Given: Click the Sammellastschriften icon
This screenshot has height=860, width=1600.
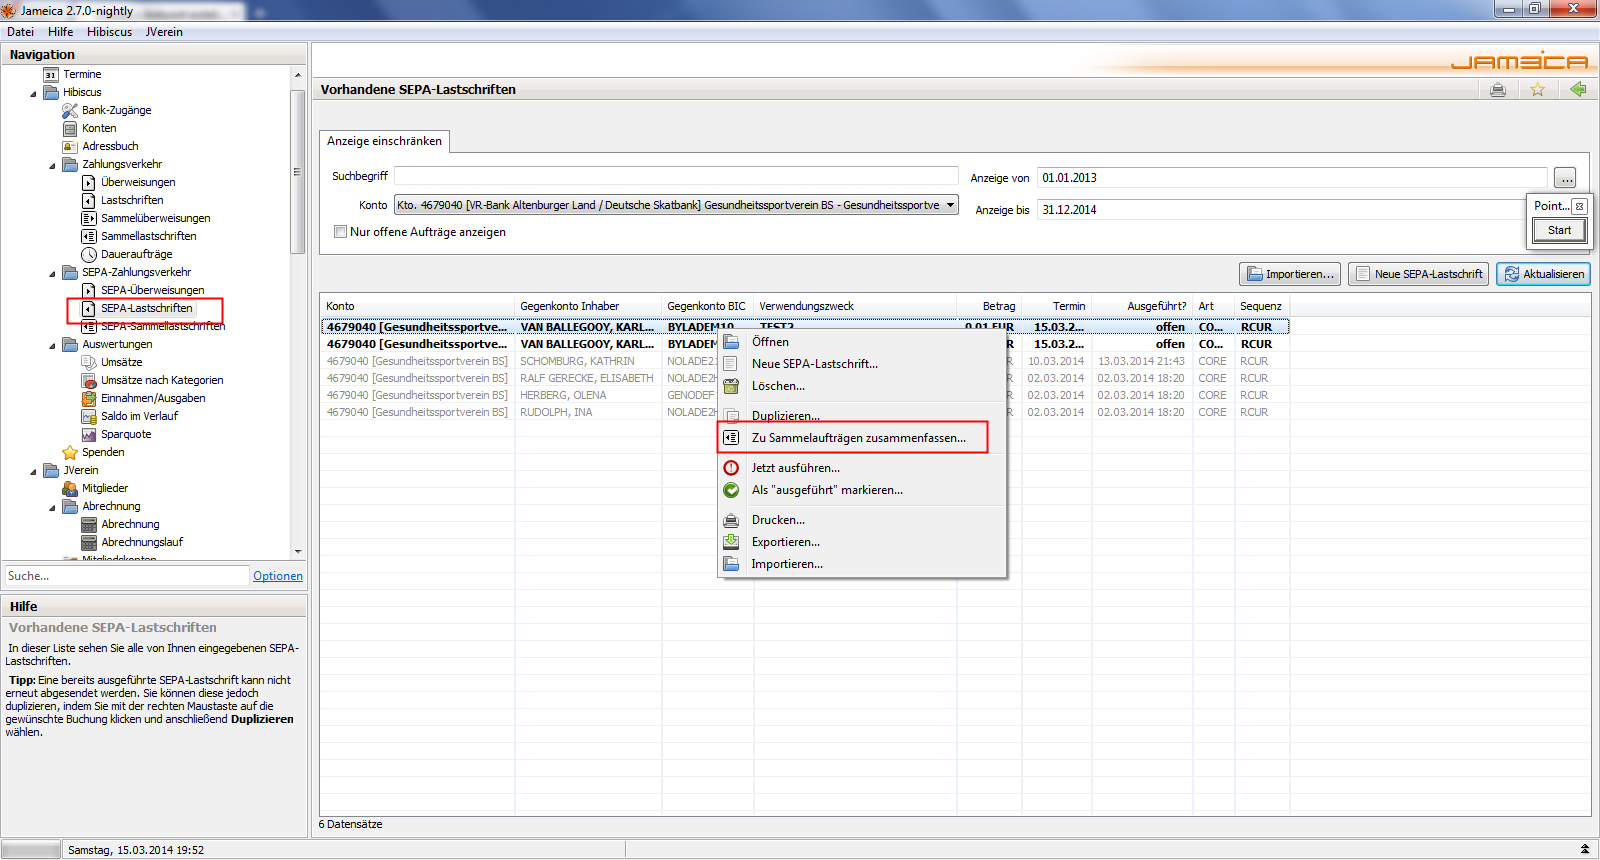Looking at the screenshot, I should (x=89, y=236).
